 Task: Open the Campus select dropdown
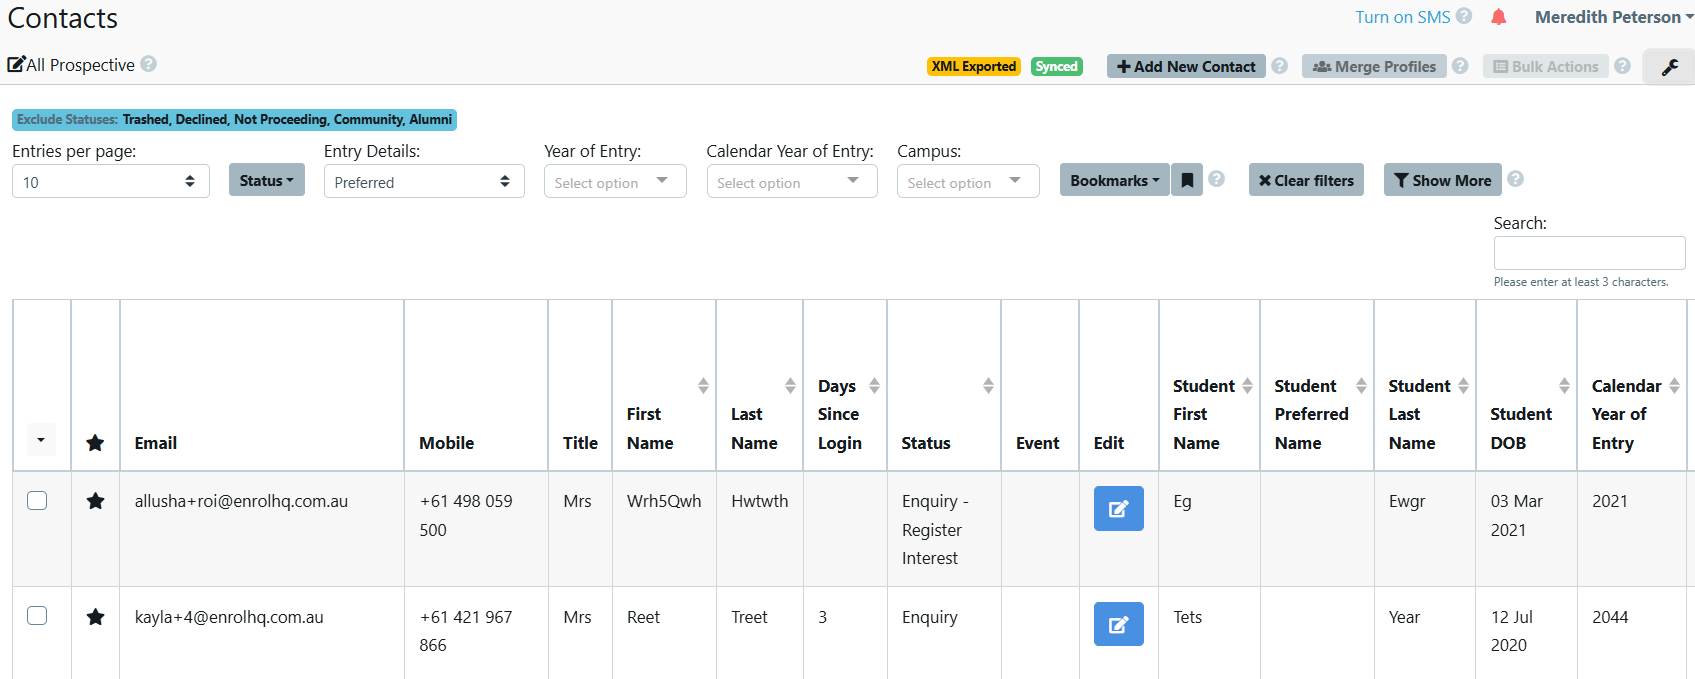pos(967,181)
